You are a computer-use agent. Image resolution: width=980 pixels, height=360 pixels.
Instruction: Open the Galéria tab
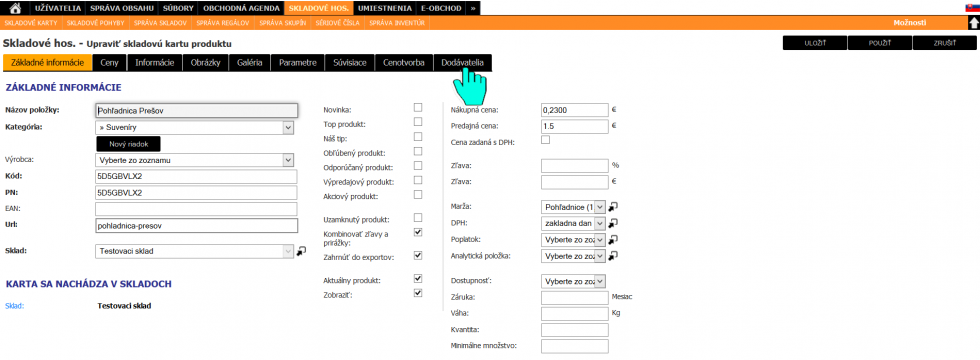click(x=249, y=62)
